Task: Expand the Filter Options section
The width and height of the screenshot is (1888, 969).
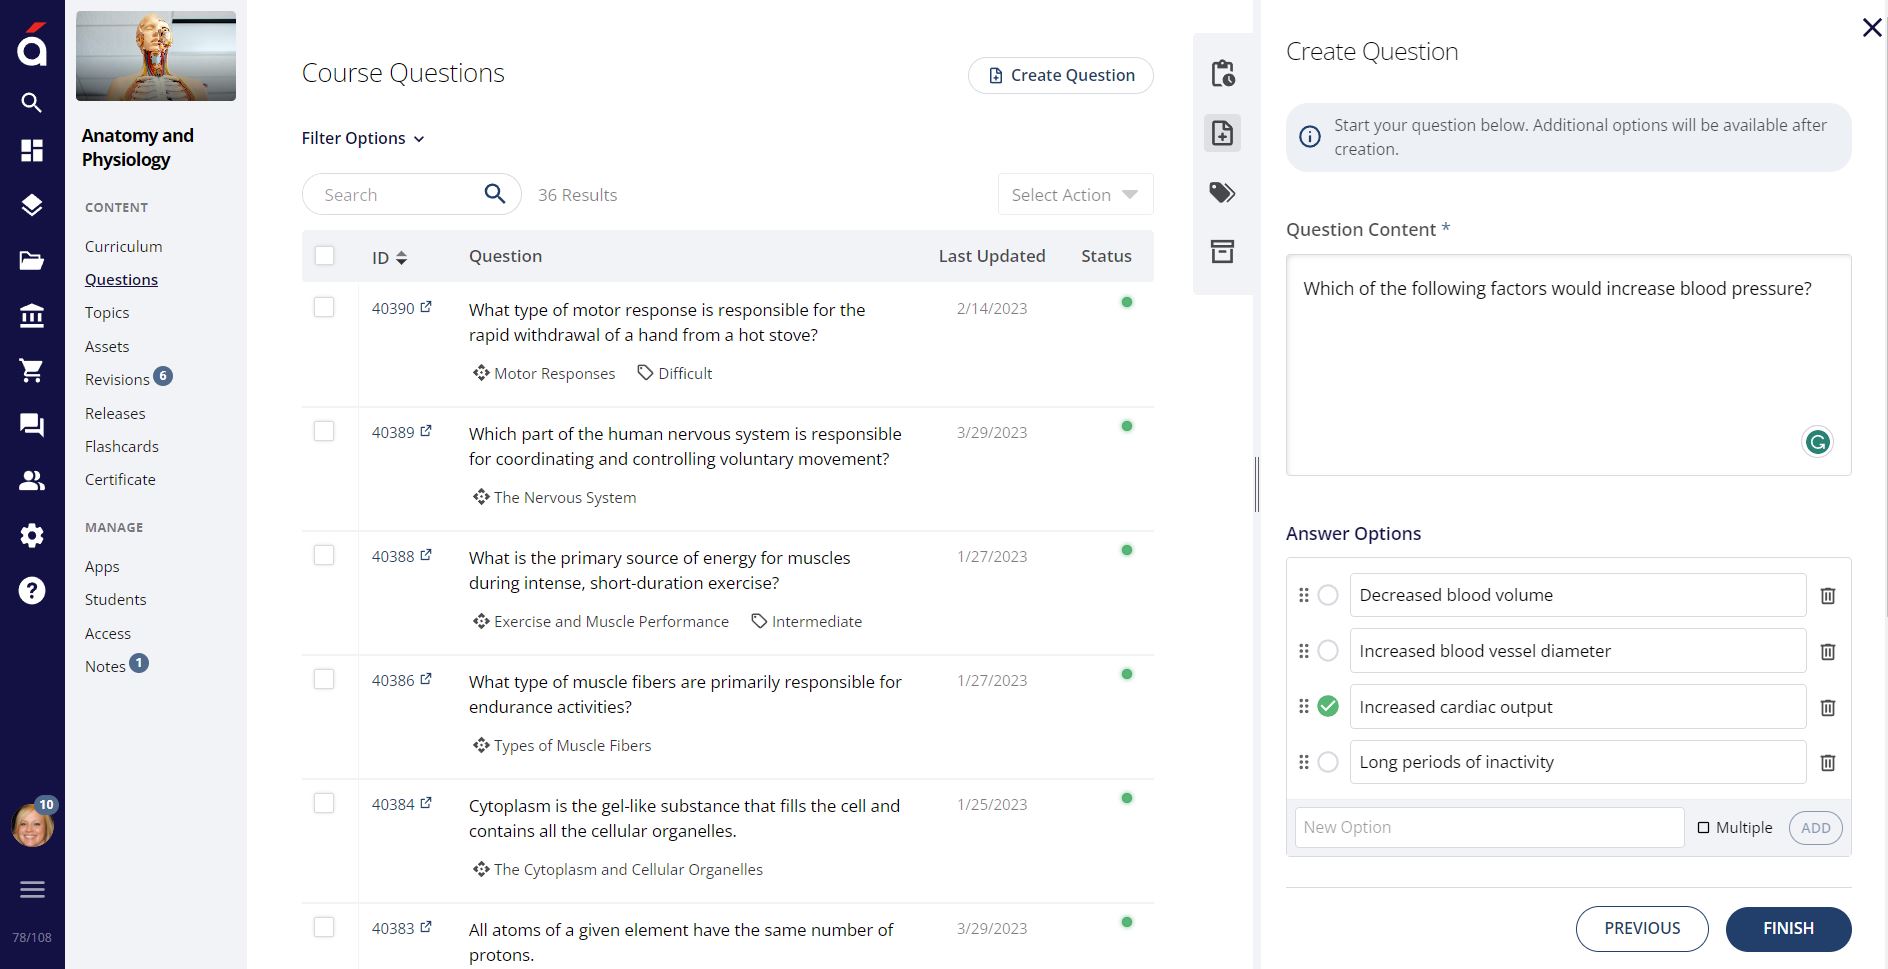Action: (363, 138)
